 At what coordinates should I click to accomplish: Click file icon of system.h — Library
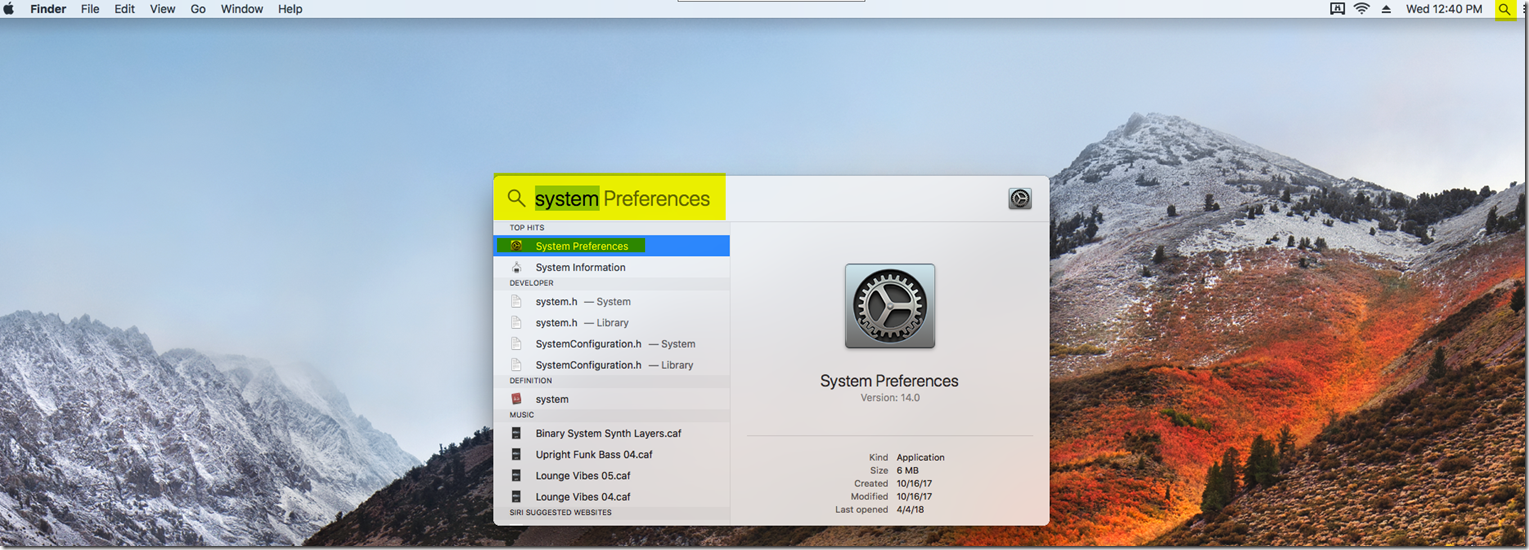tap(516, 323)
